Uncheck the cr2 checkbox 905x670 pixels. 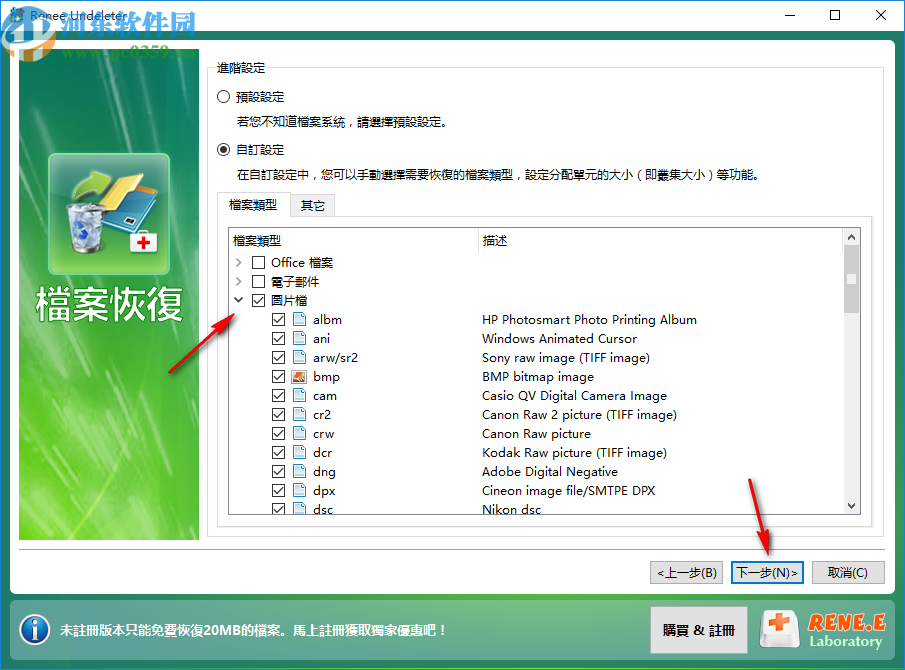pyautogui.click(x=278, y=414)
